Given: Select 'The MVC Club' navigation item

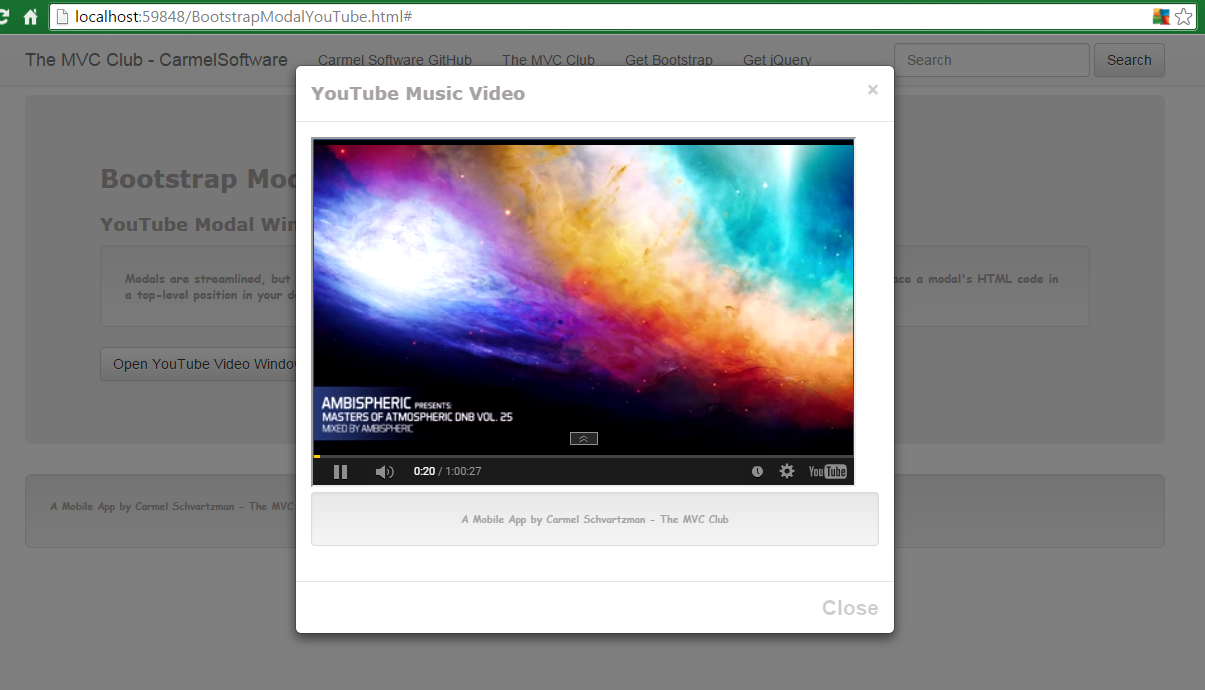Looking at the screenshot, I should point(548,60).
